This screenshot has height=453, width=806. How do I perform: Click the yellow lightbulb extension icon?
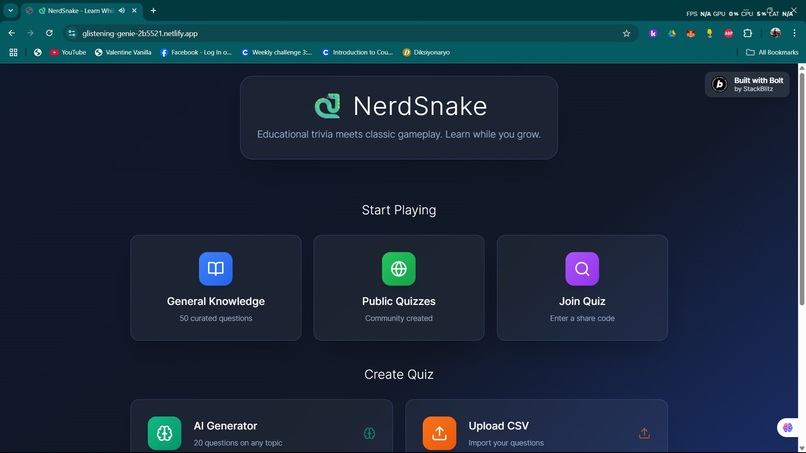click(x=709, y=33)
